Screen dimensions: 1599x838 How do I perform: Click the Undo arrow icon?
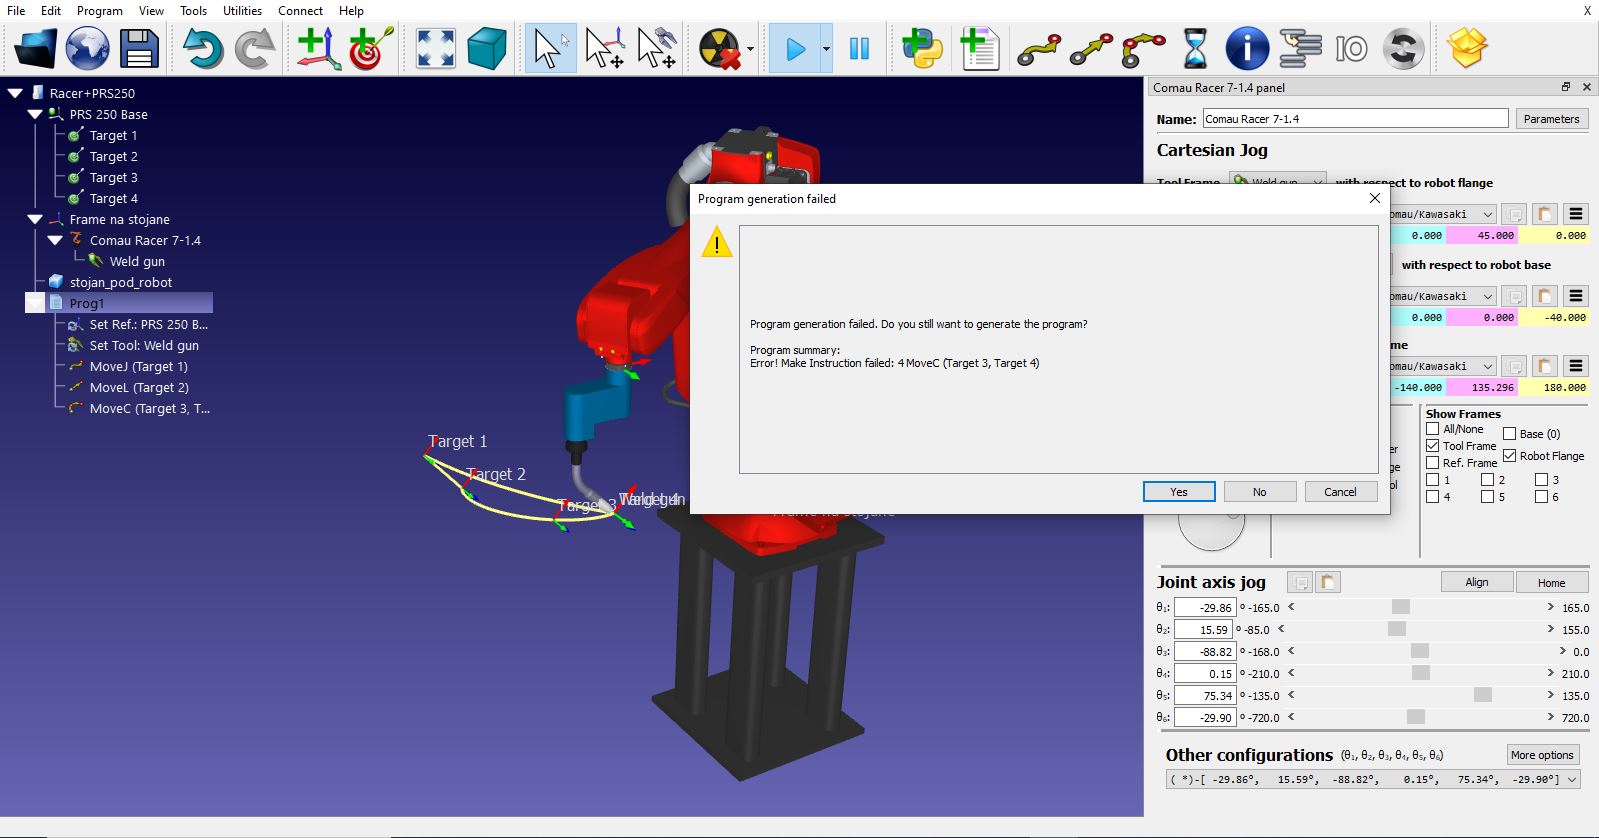coord(203,48)
